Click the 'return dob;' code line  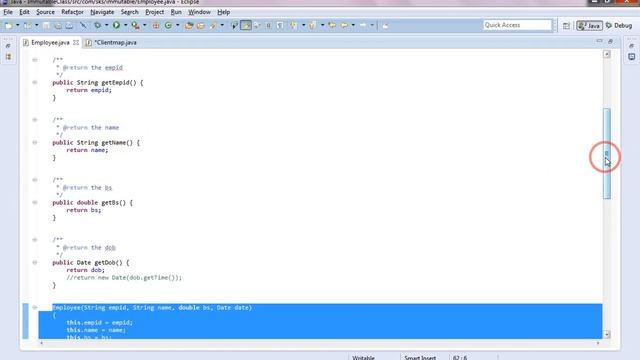tap(85, 270)
